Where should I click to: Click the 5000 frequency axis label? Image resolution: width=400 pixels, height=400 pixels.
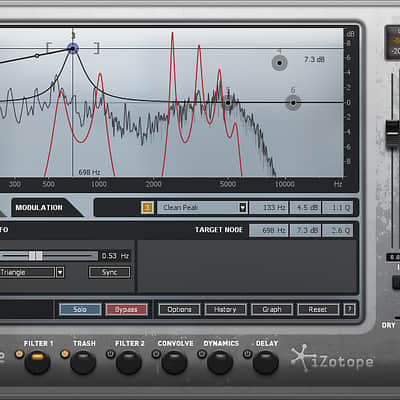pyautogui.click(x=228, y=184)
